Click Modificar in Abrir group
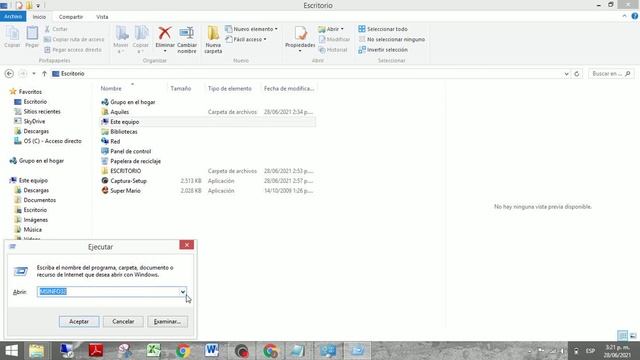This screenshot has width=640, height=360. [x=334, y=39]
